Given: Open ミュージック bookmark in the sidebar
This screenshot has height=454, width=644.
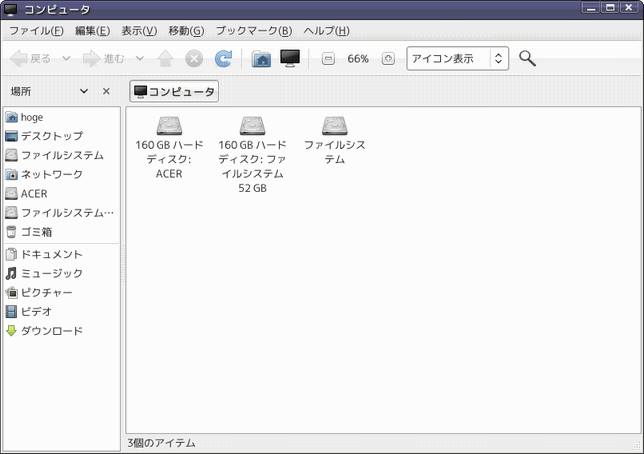Looking at the screenshot, I should point(62,273).
